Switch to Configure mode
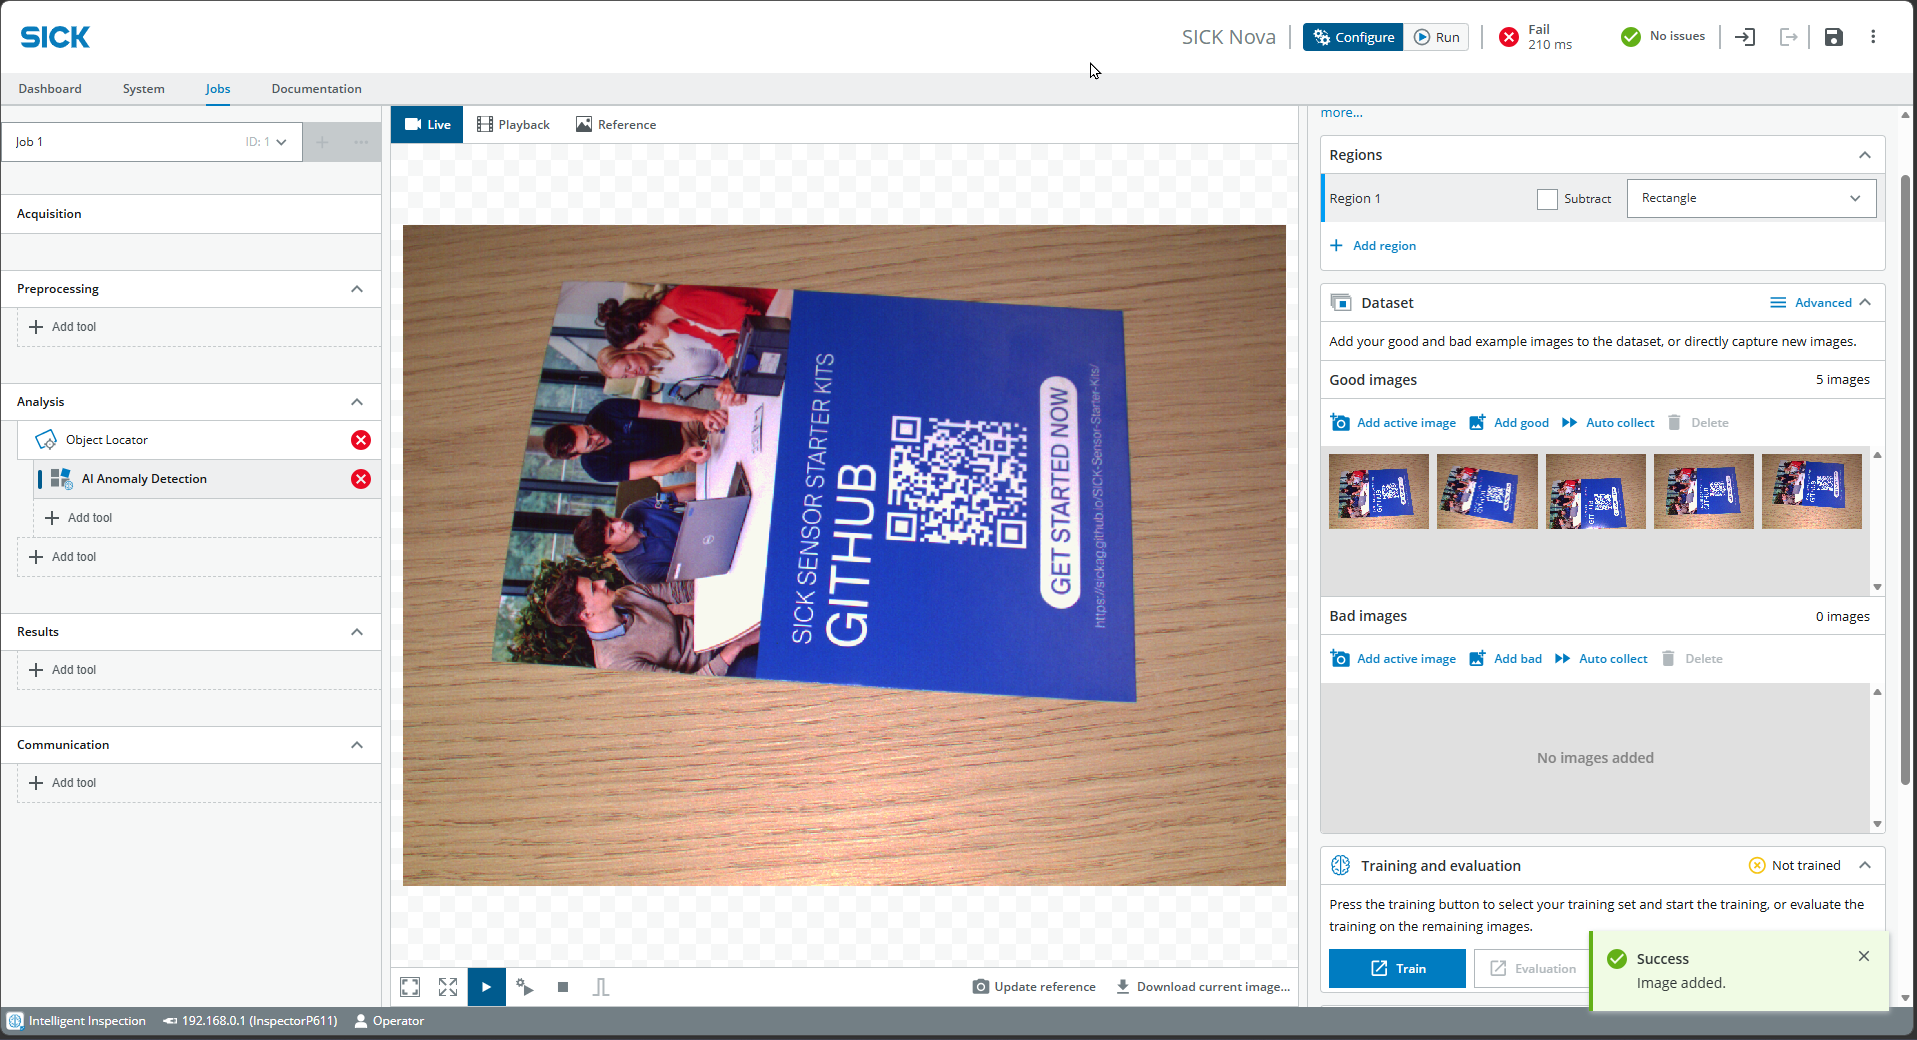 [1353, 37]
